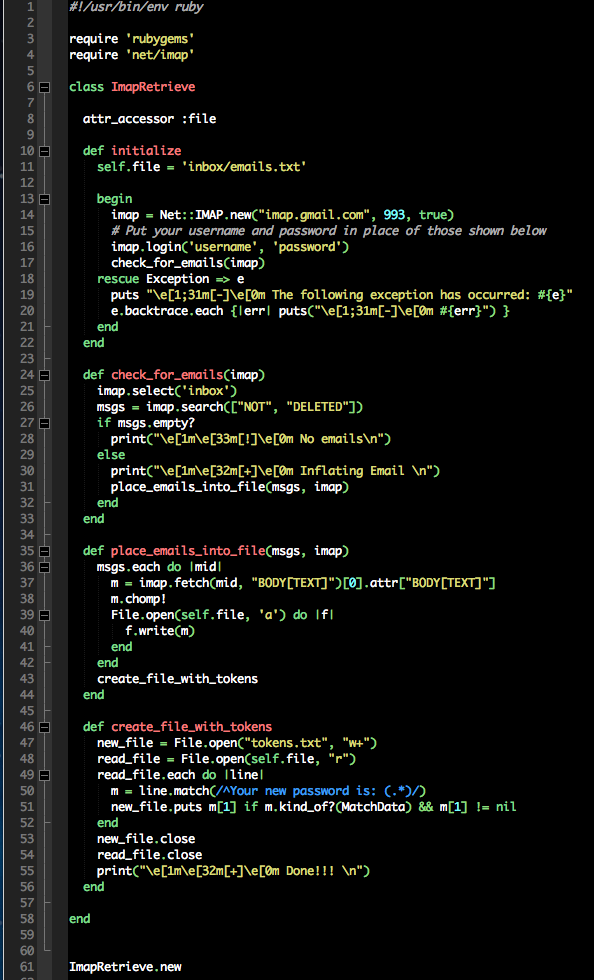The height and width of the screenshot is (980, 594).
Task: Collapse the File.open do block
Action: click(x=44, y=615)
